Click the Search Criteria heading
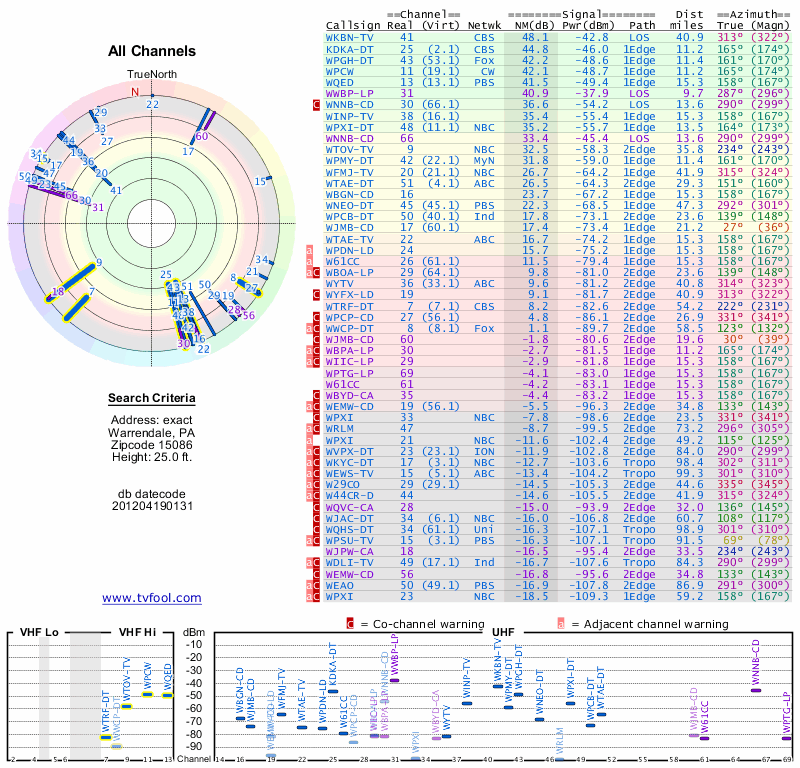Image resolution: width=800 pixels, height=768 pixels. [152, 398]
